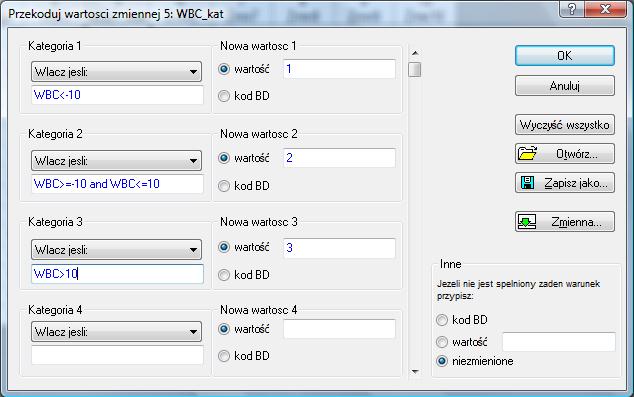
Task: Choose wartość radio in Inne section
Action: (442, 342)
